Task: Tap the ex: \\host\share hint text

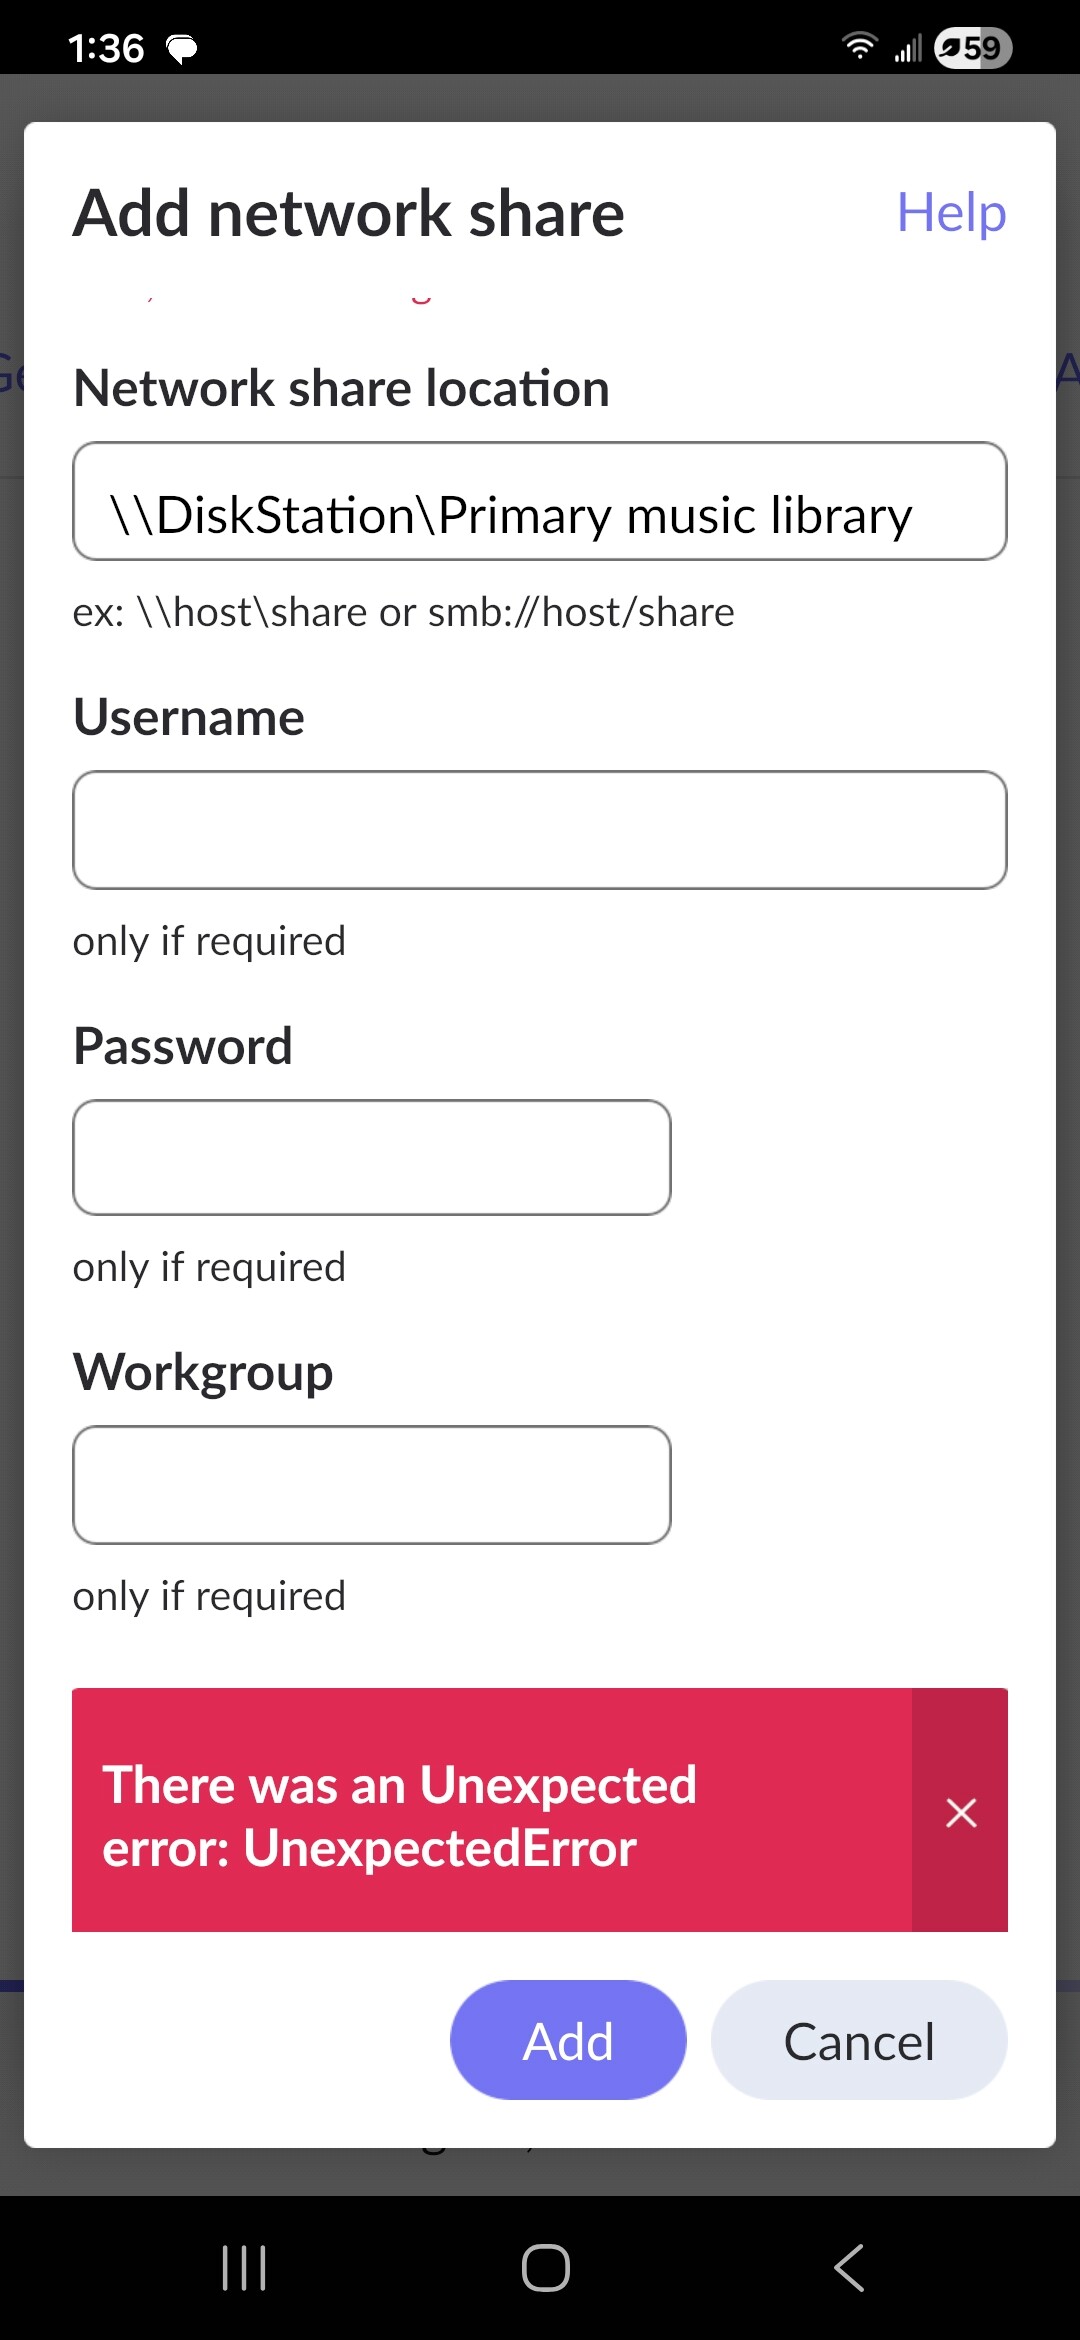Action: [403, 612]
